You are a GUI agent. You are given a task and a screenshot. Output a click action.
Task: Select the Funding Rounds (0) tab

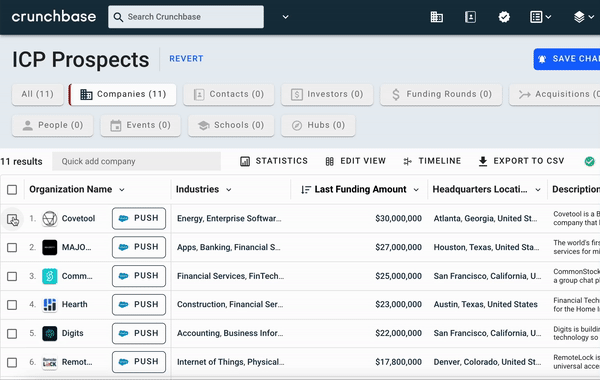[x=441, y=95]
